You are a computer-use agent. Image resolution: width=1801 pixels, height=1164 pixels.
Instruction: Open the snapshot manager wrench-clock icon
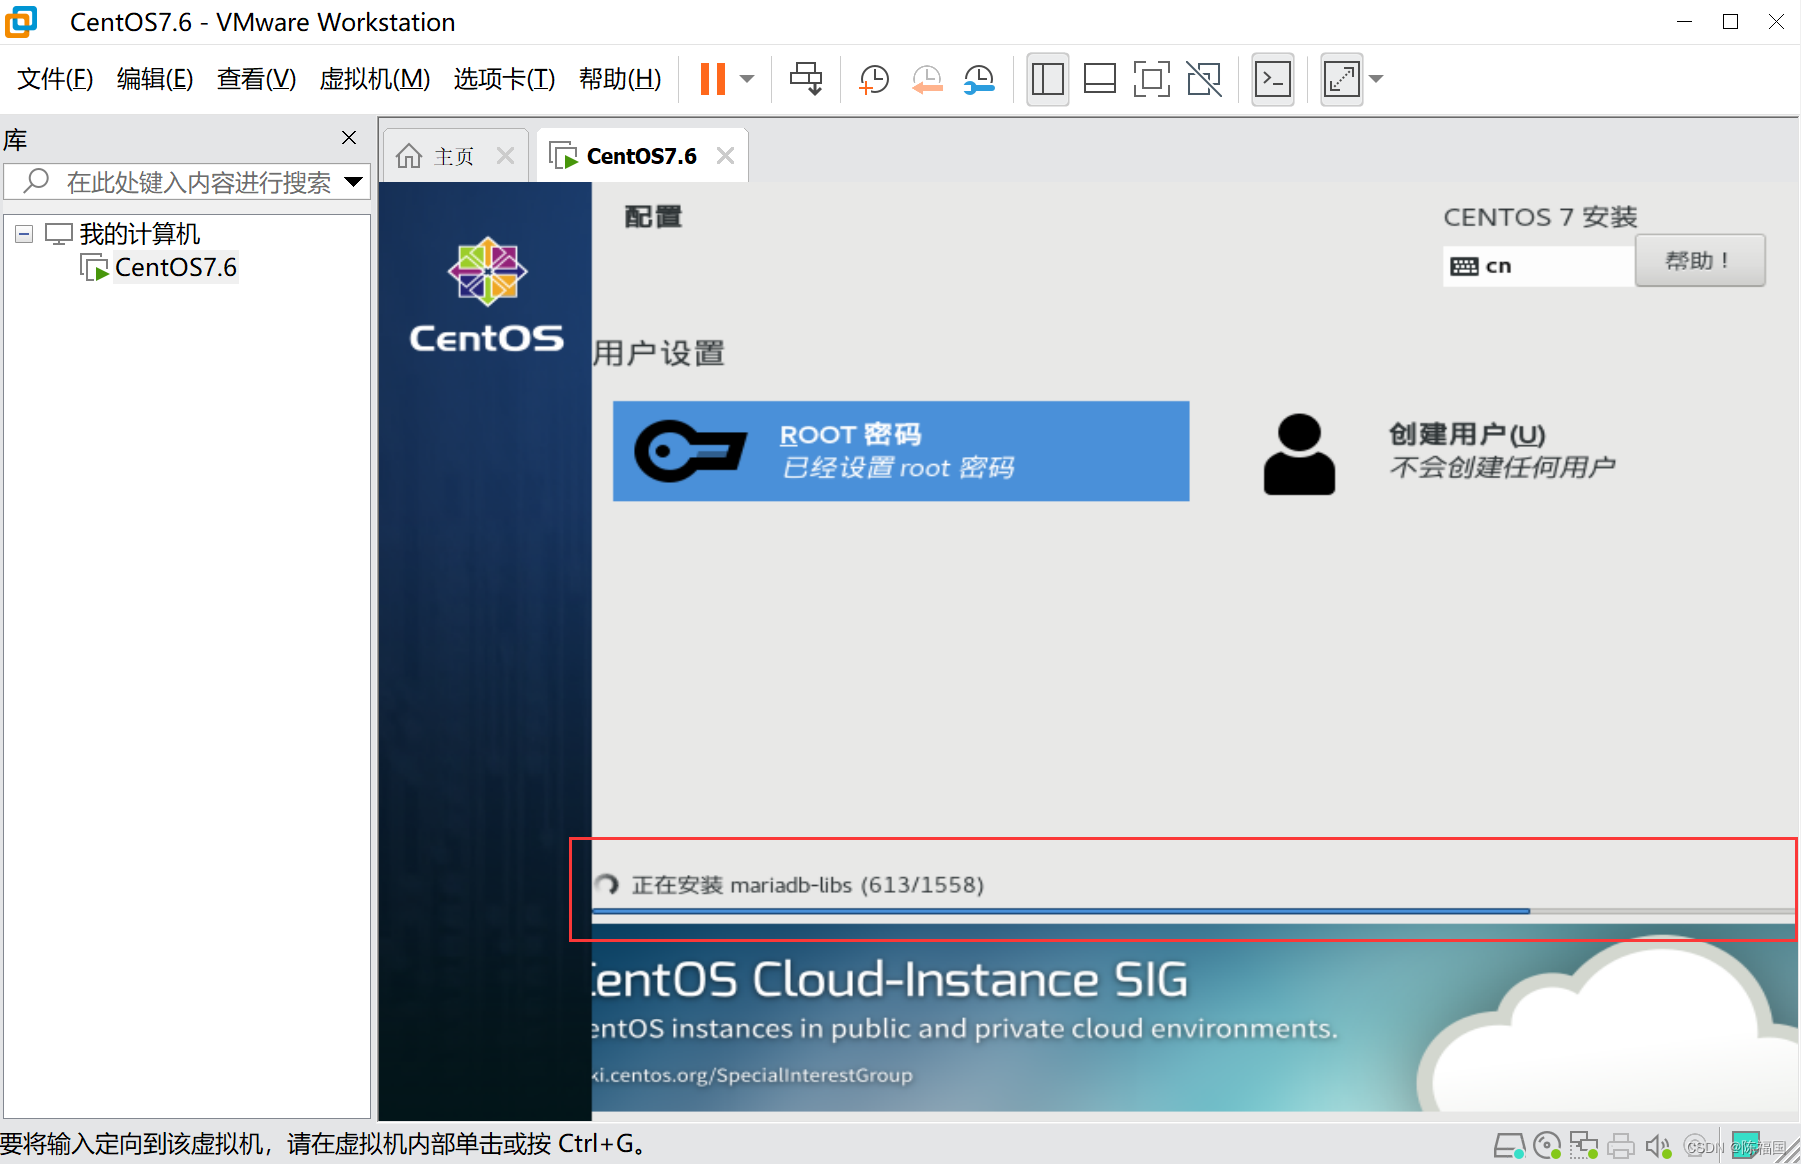pyautogui.click(x=979, y=79)
